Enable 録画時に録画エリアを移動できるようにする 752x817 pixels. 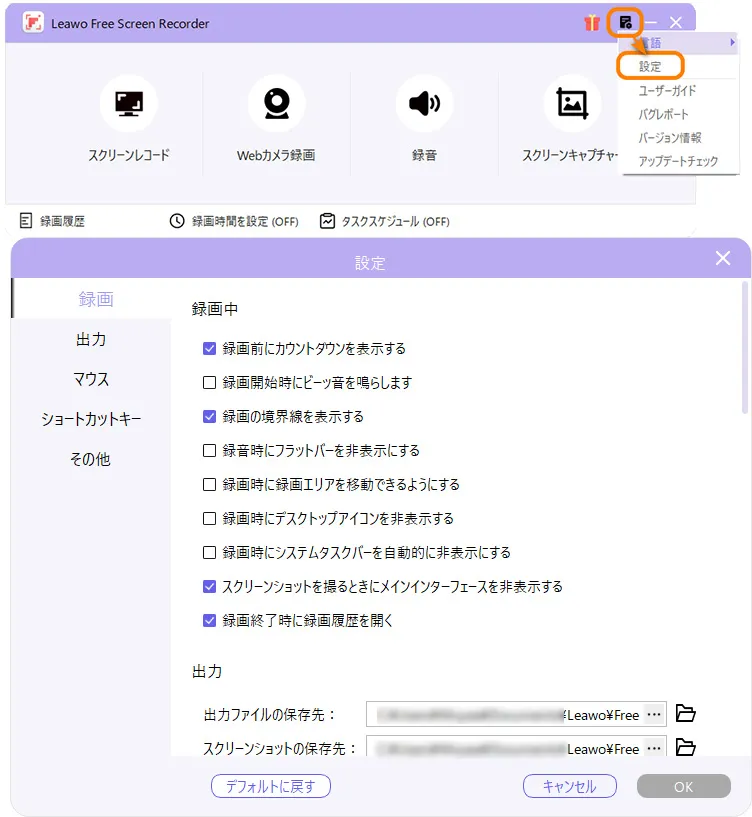tap(209, 485)
